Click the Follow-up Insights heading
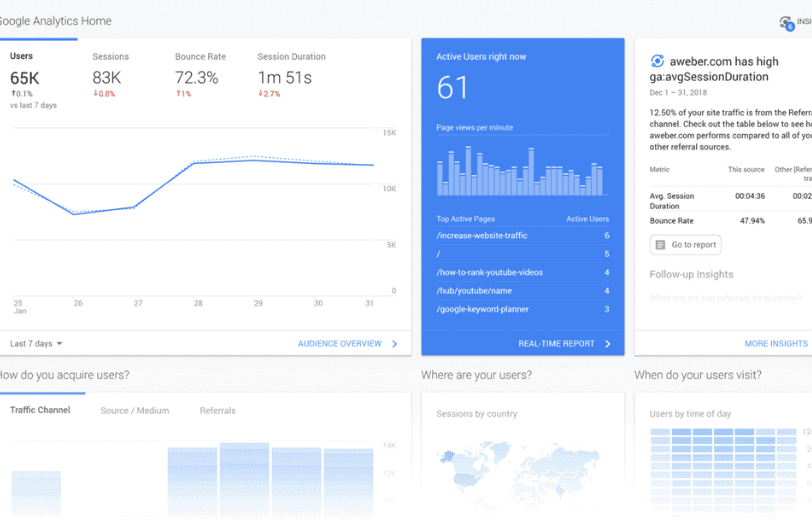 [691, 274]
